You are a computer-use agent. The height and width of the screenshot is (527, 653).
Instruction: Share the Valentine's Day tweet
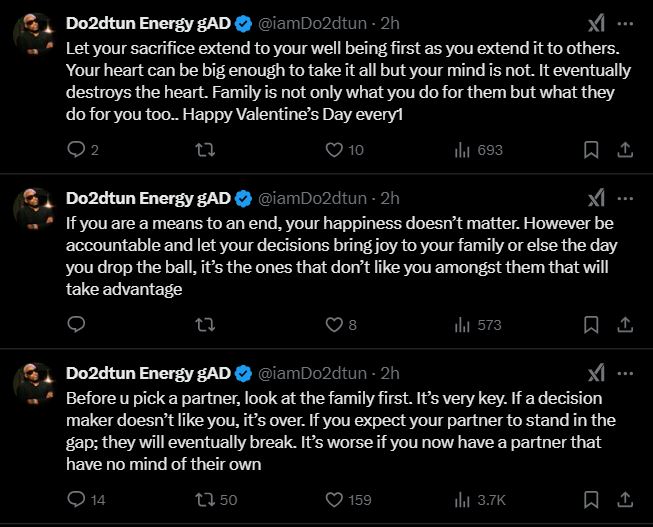[625, 150]
